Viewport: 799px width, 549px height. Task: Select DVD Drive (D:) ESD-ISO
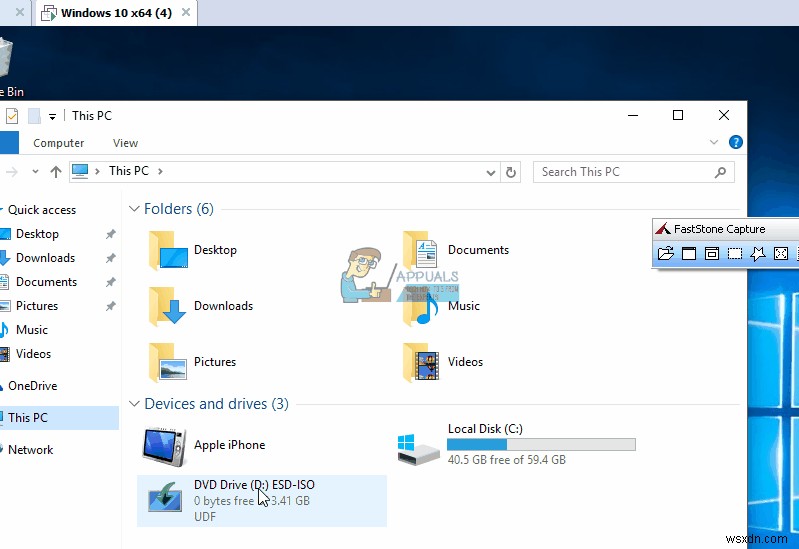point(261,501)
